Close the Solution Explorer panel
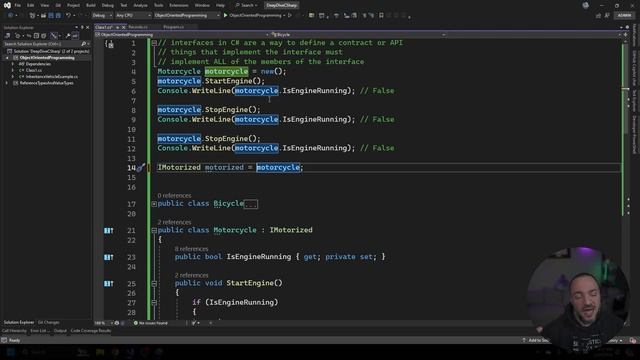The height and width of the screenshot is (360, 640). point(87,27)
